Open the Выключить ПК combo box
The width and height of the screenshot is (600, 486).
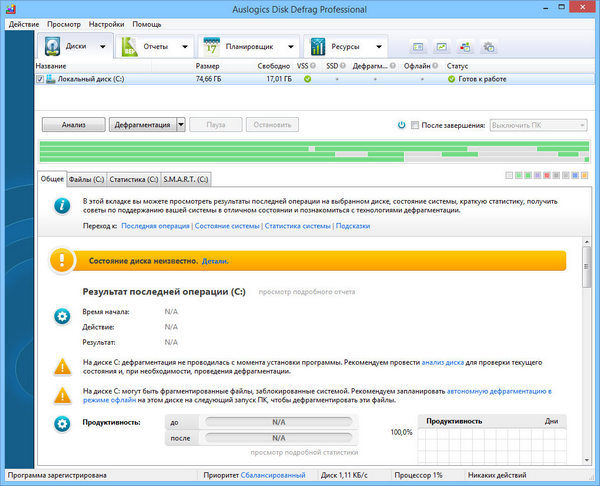538,125
